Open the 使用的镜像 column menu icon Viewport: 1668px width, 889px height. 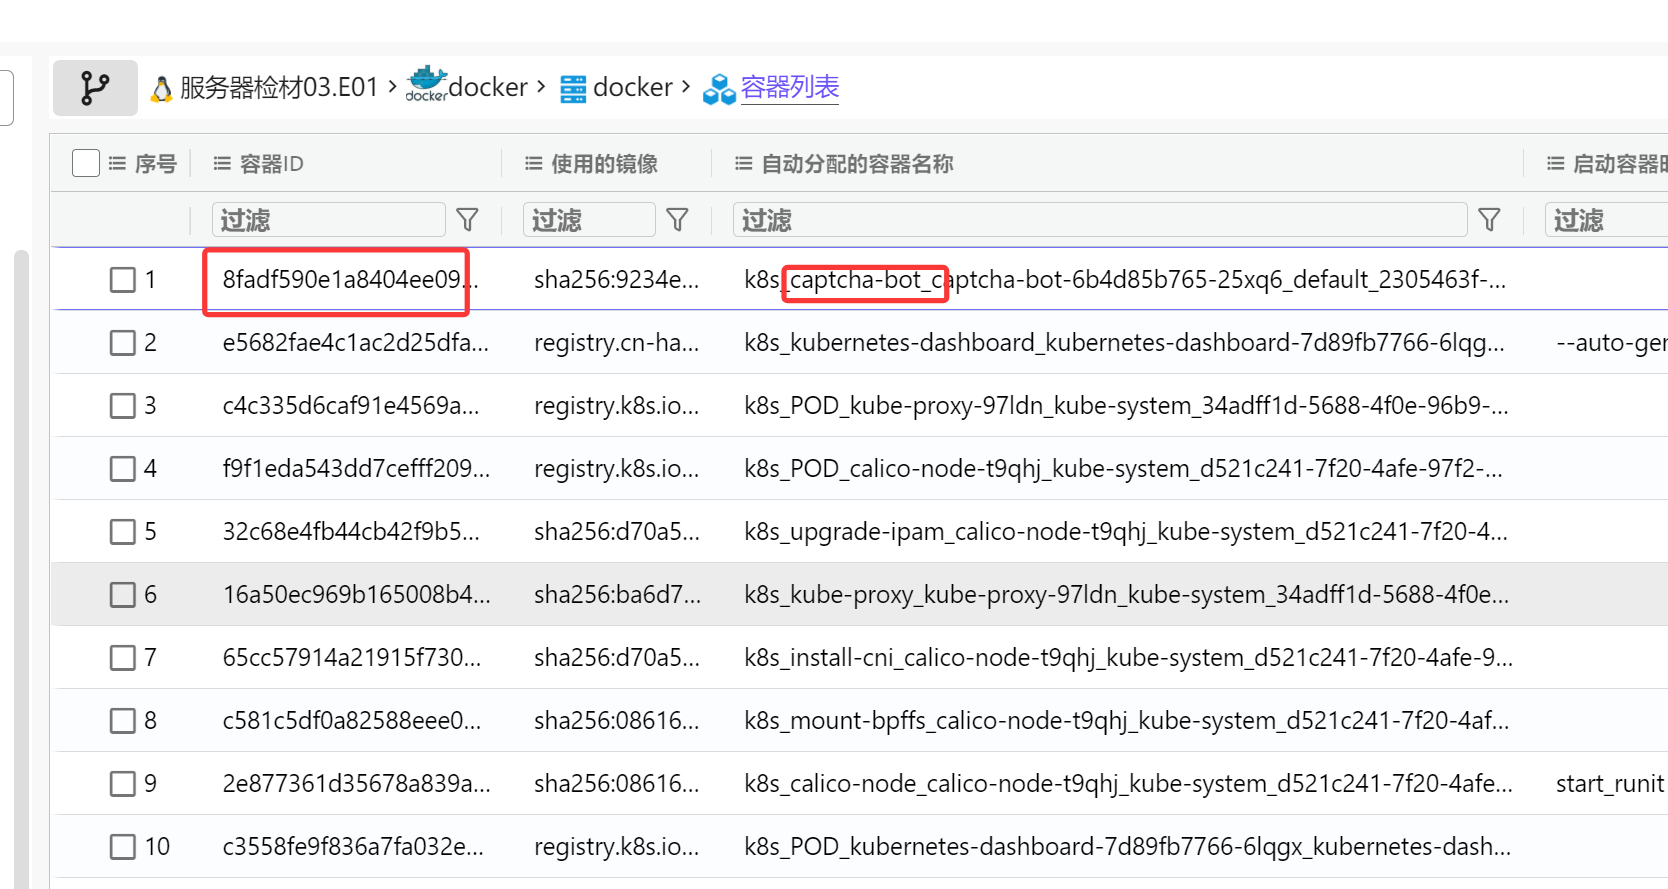(x=534, y=163)
